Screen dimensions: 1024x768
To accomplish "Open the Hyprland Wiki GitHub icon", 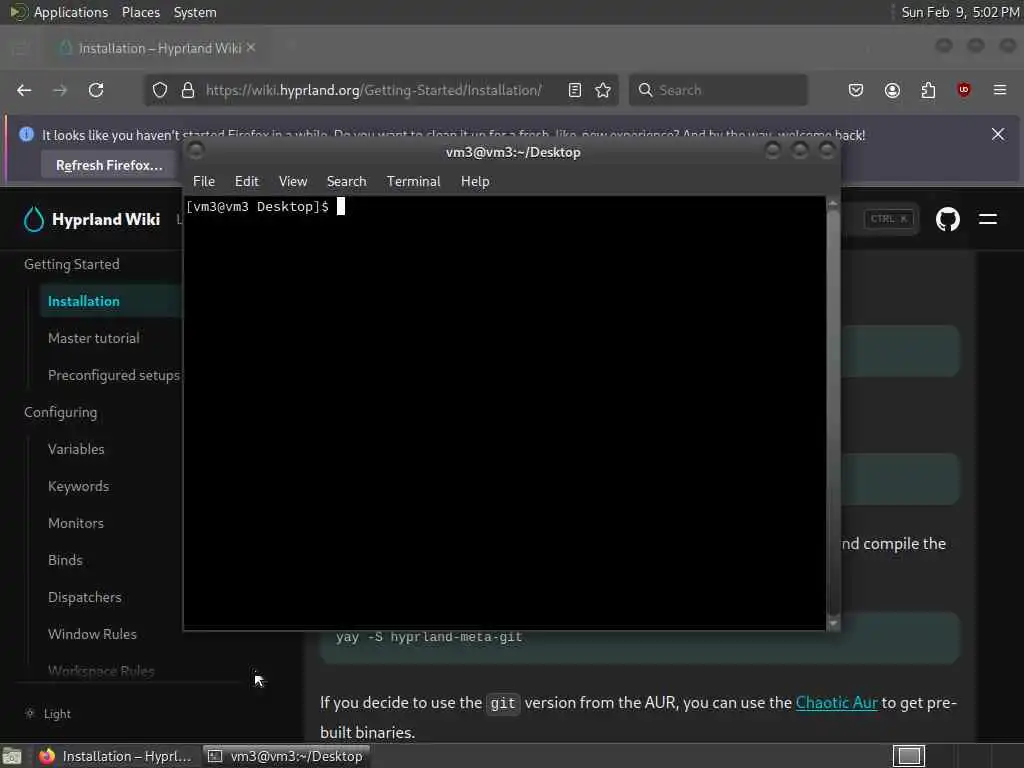I will click(948, 219).
